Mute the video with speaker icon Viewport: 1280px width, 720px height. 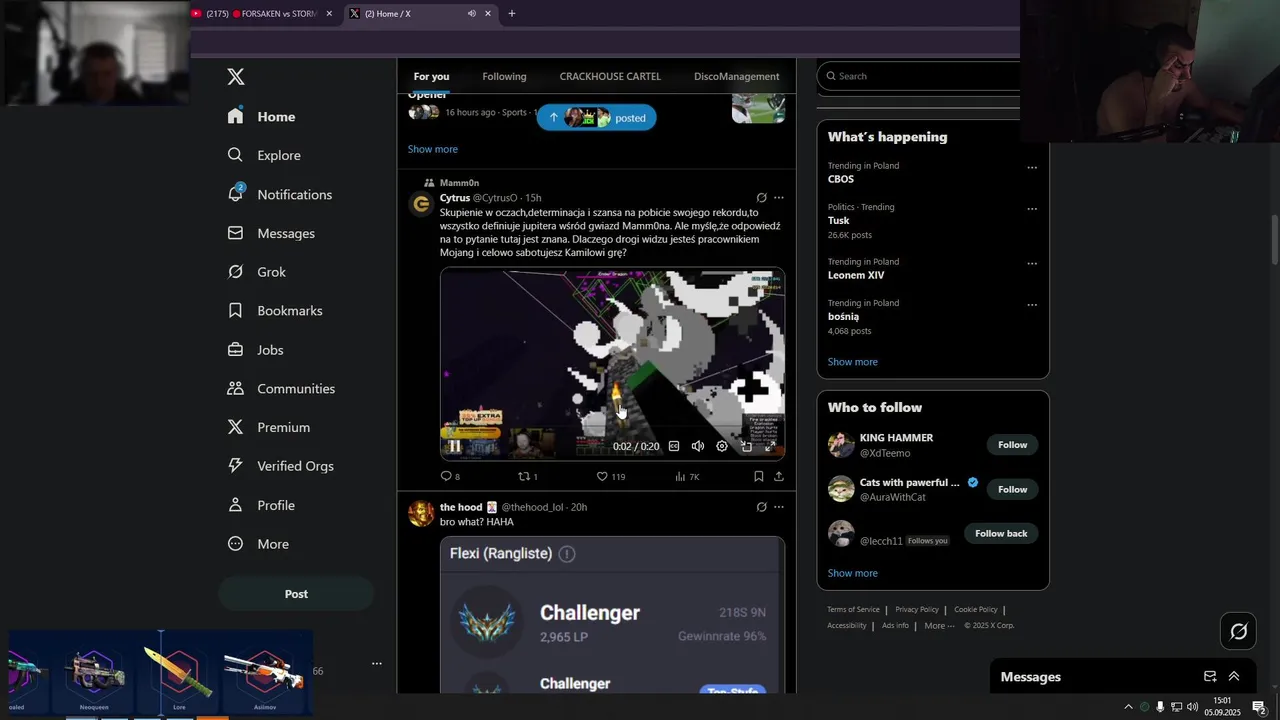pyautogui.click(x=698, y=446)
